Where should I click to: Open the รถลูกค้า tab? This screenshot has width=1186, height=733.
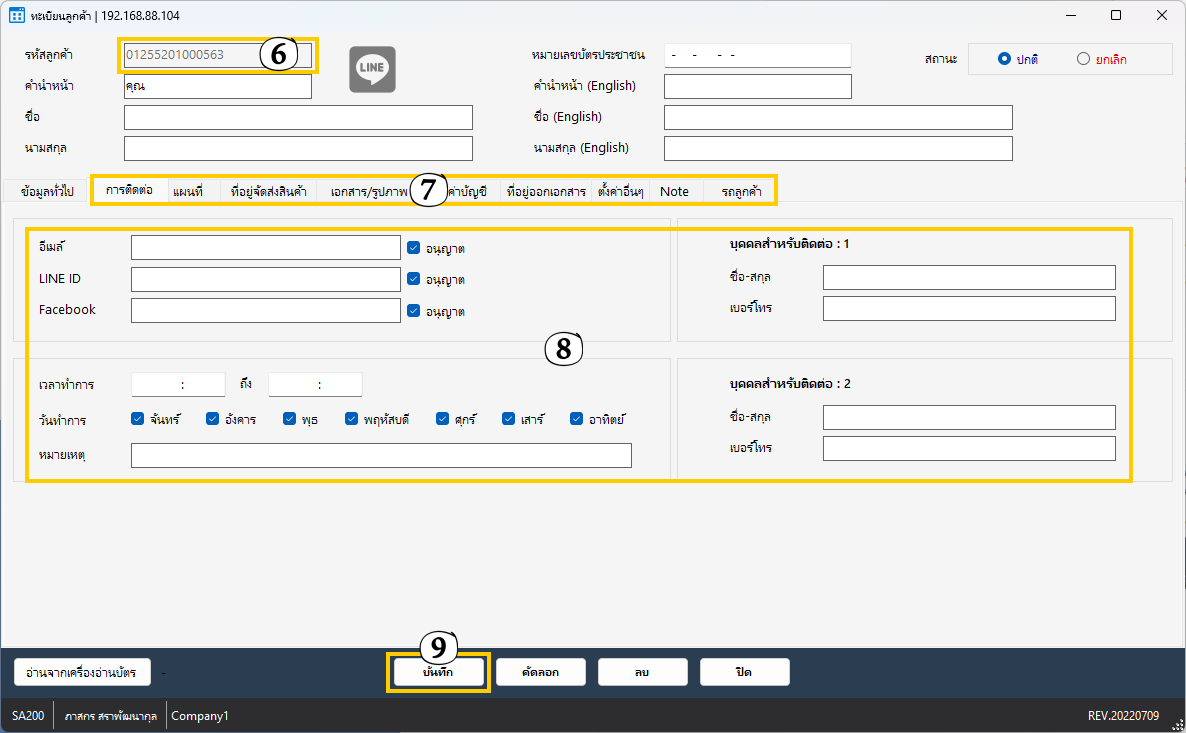point(741,191)
